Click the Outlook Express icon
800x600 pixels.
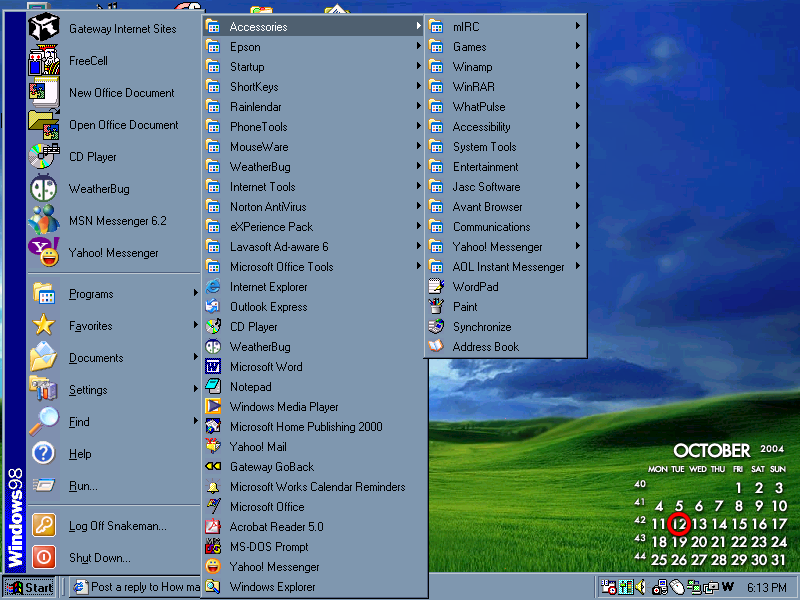pos(213,307)
